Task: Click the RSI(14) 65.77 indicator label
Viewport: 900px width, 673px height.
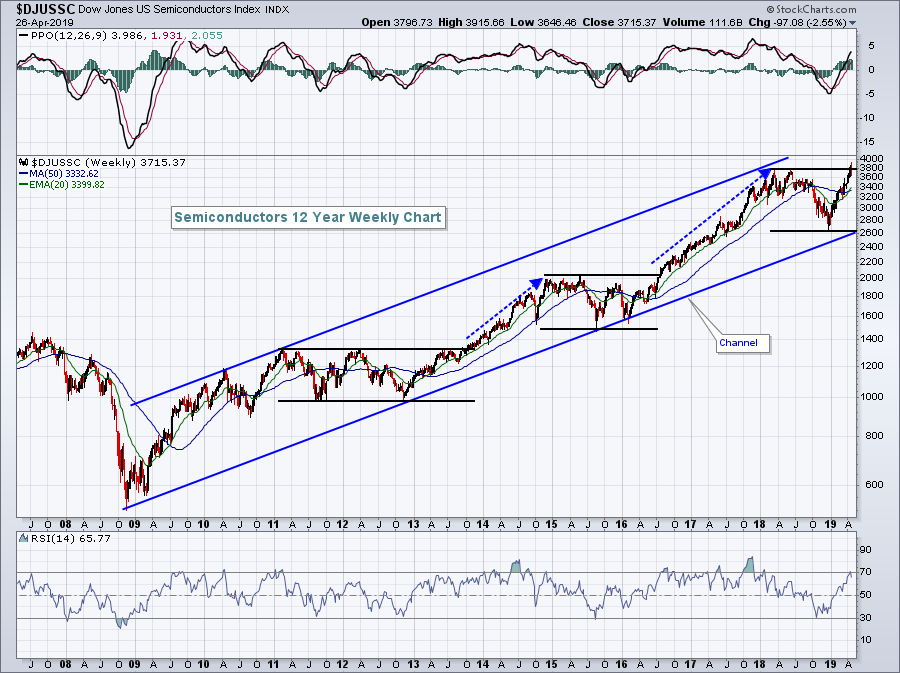Action: tap(69, 538)
